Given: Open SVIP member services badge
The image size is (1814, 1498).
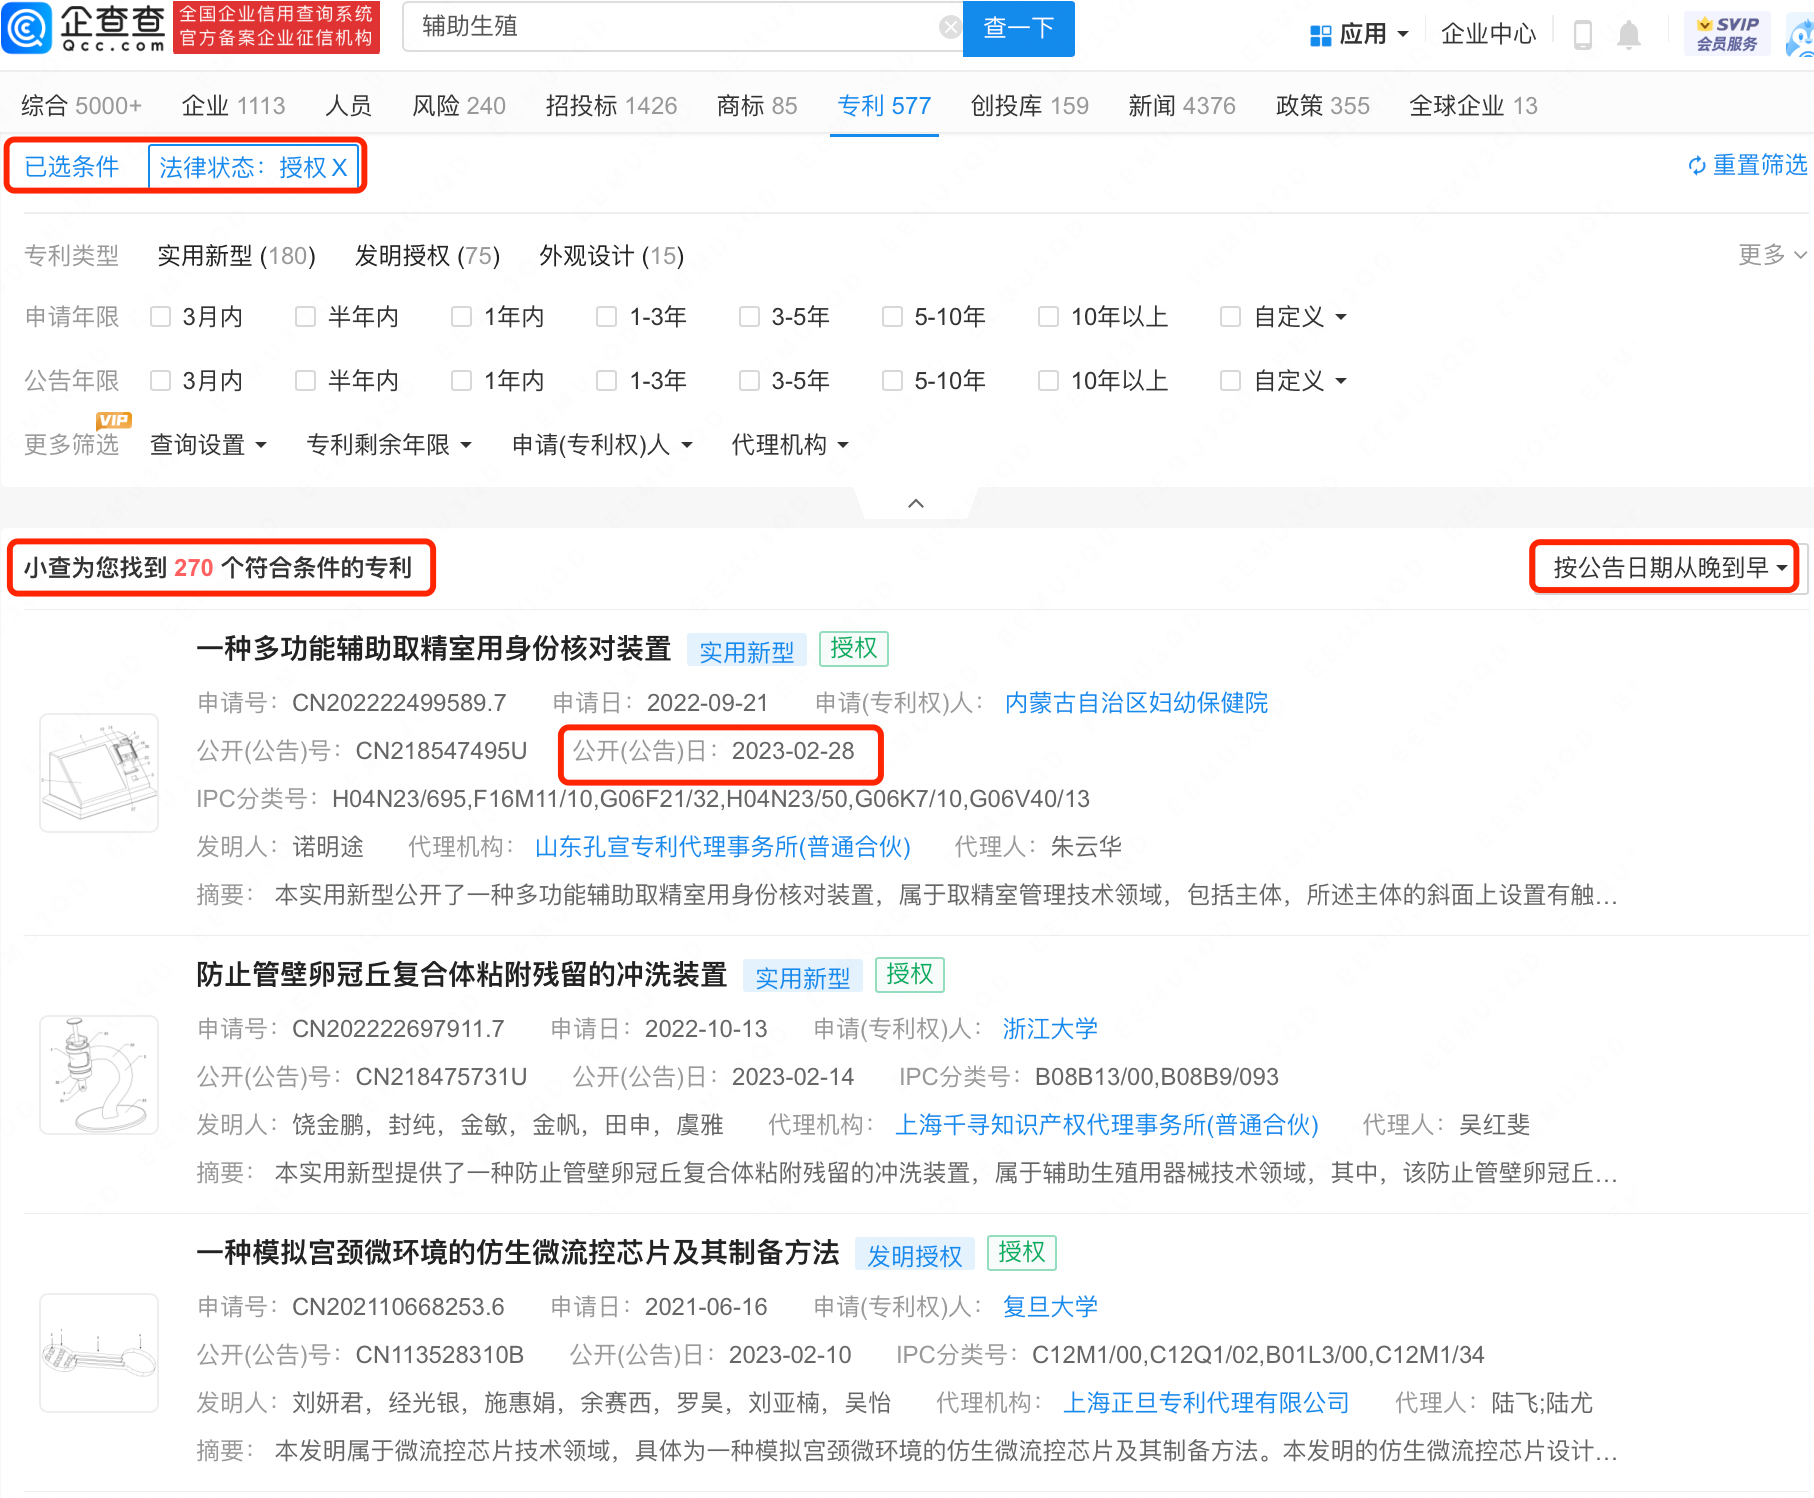Looking at the screenshot, I should click(1727, 34).
